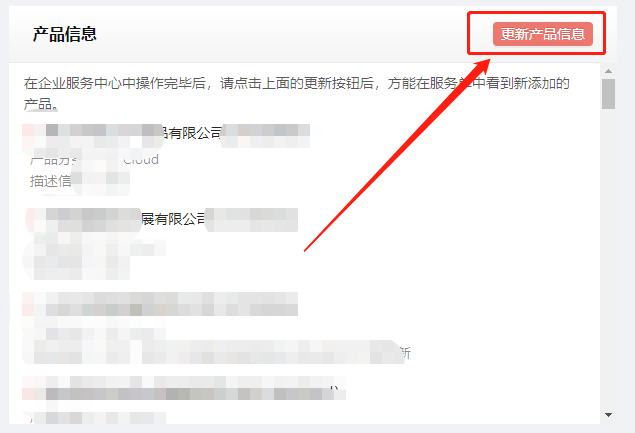635x433 pixels.
Task: Click blurred tag right of 展有限公司
Action: tap(252, 220)
